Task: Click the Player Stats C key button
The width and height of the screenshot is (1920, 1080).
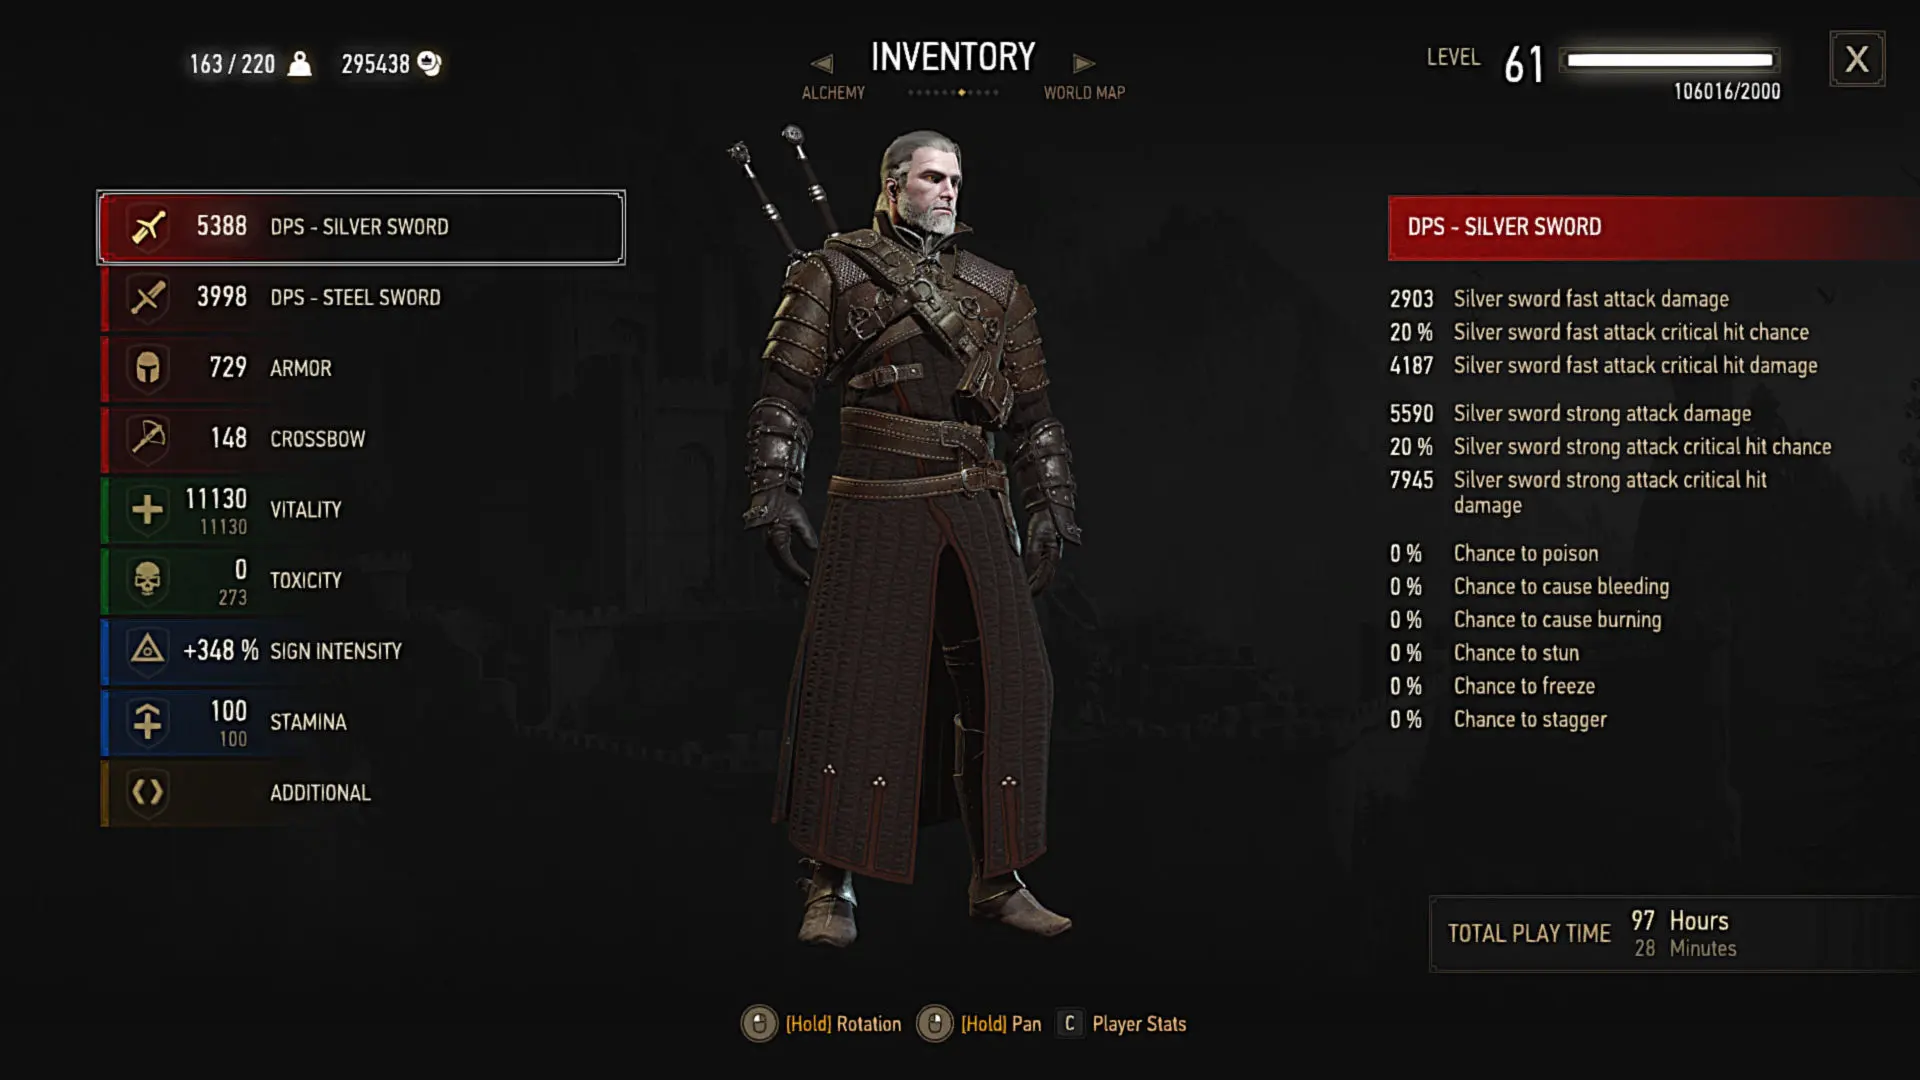Action: 1070,1024
